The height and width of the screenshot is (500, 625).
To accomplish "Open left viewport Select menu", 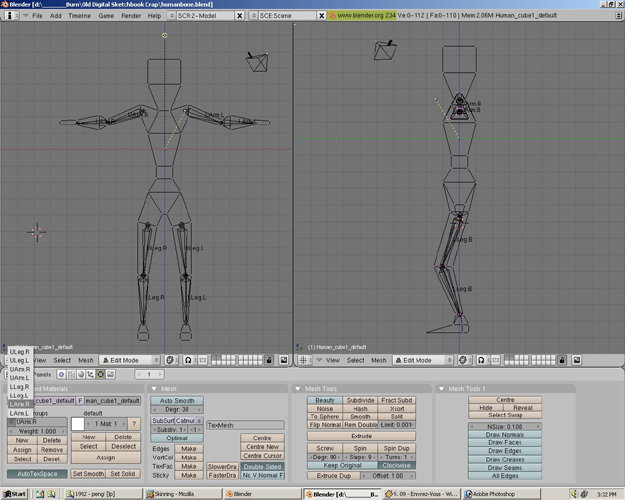I will coord(62,360).
